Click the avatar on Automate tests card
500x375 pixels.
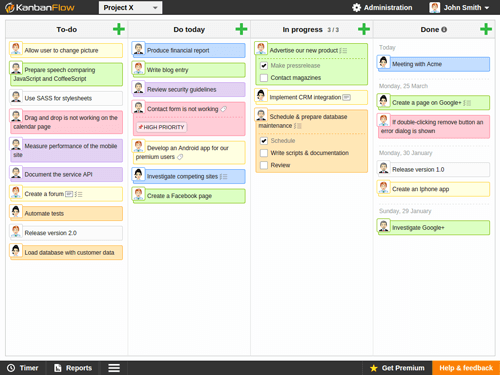coord(16,211)
